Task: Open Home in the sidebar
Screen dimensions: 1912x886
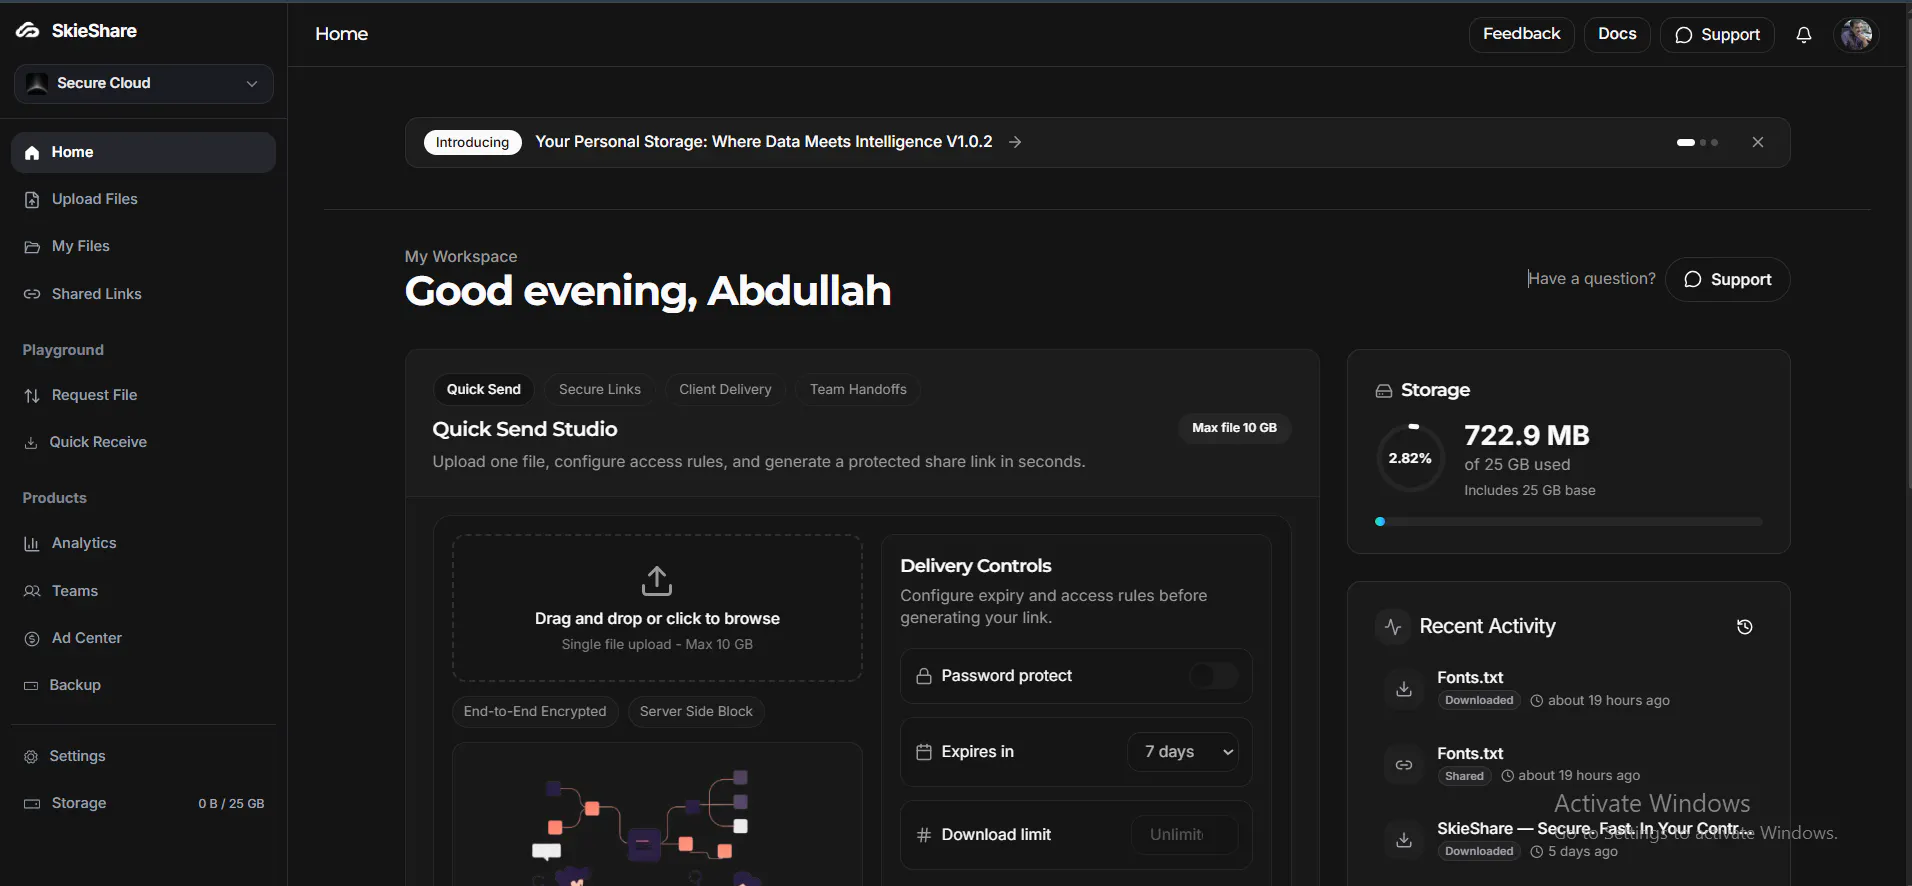Action: pyautogui.click(x=143, y=153)
